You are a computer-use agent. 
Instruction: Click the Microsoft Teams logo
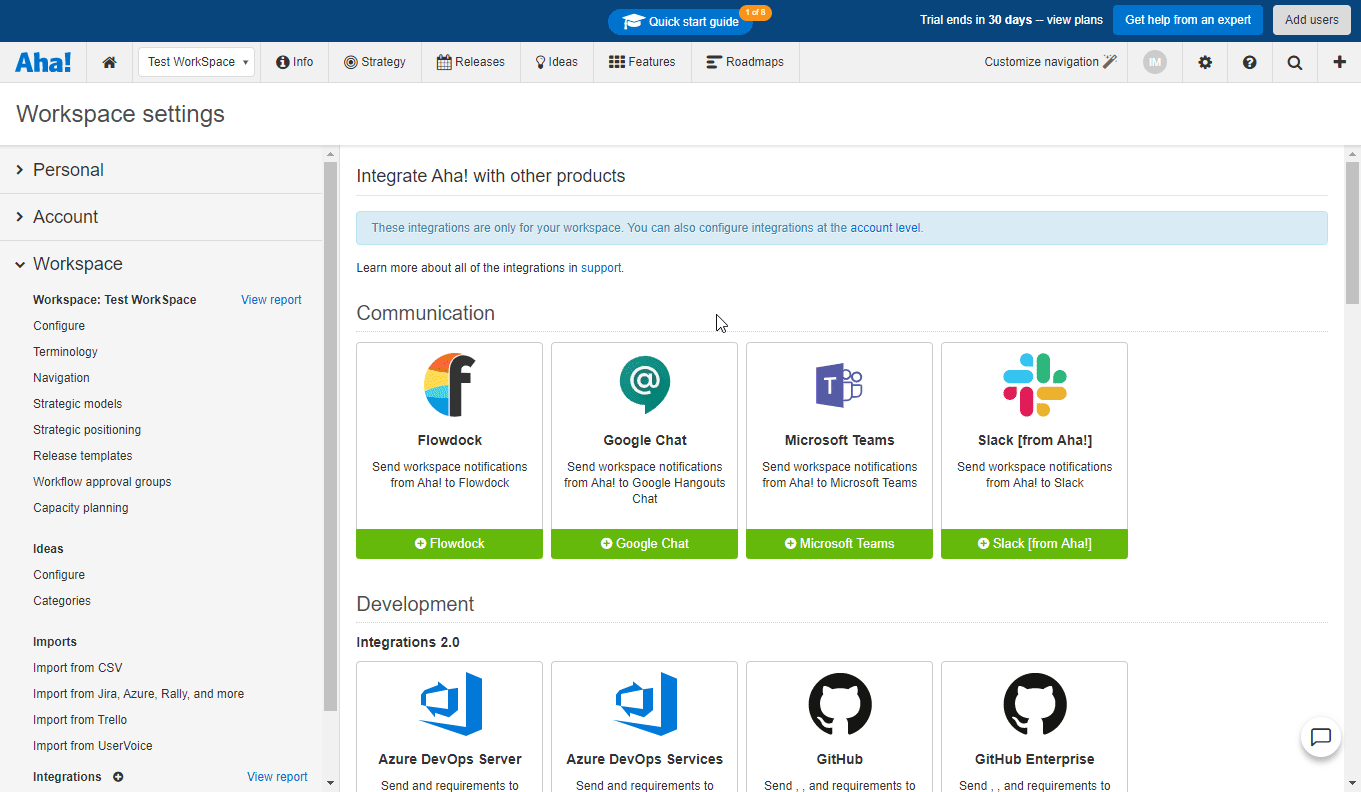click(840, 385)
